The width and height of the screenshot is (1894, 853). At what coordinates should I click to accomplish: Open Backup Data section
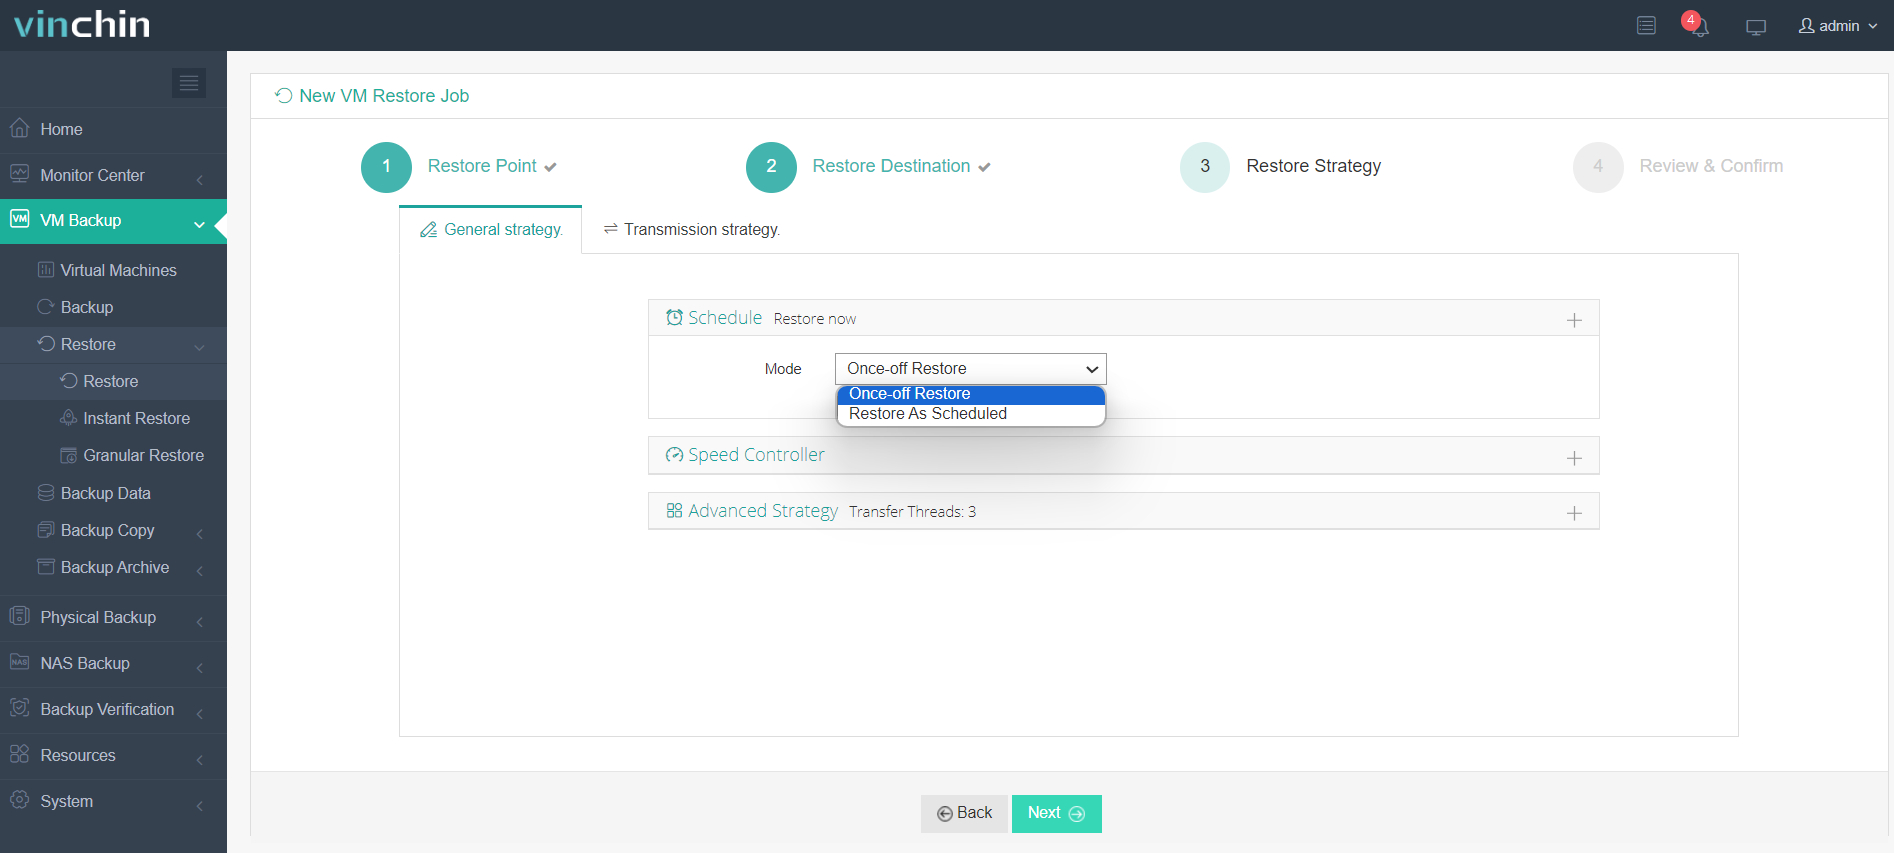coord(105,494)
